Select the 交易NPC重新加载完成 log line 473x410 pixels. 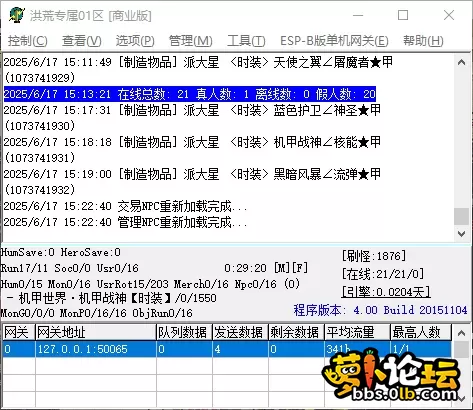(125, 206)
